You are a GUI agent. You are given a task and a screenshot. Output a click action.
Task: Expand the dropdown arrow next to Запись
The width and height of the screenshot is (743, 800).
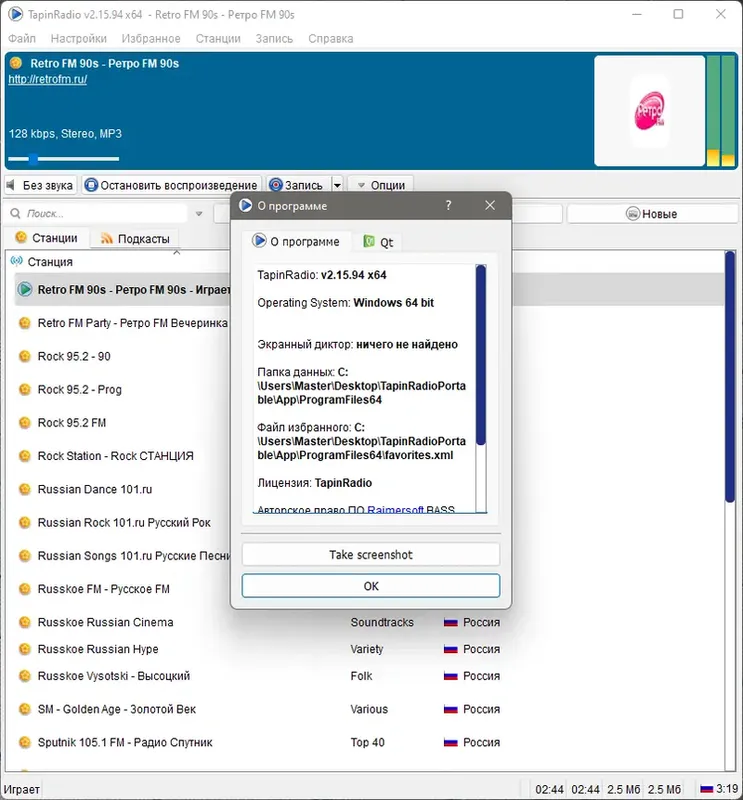(337, 185)
